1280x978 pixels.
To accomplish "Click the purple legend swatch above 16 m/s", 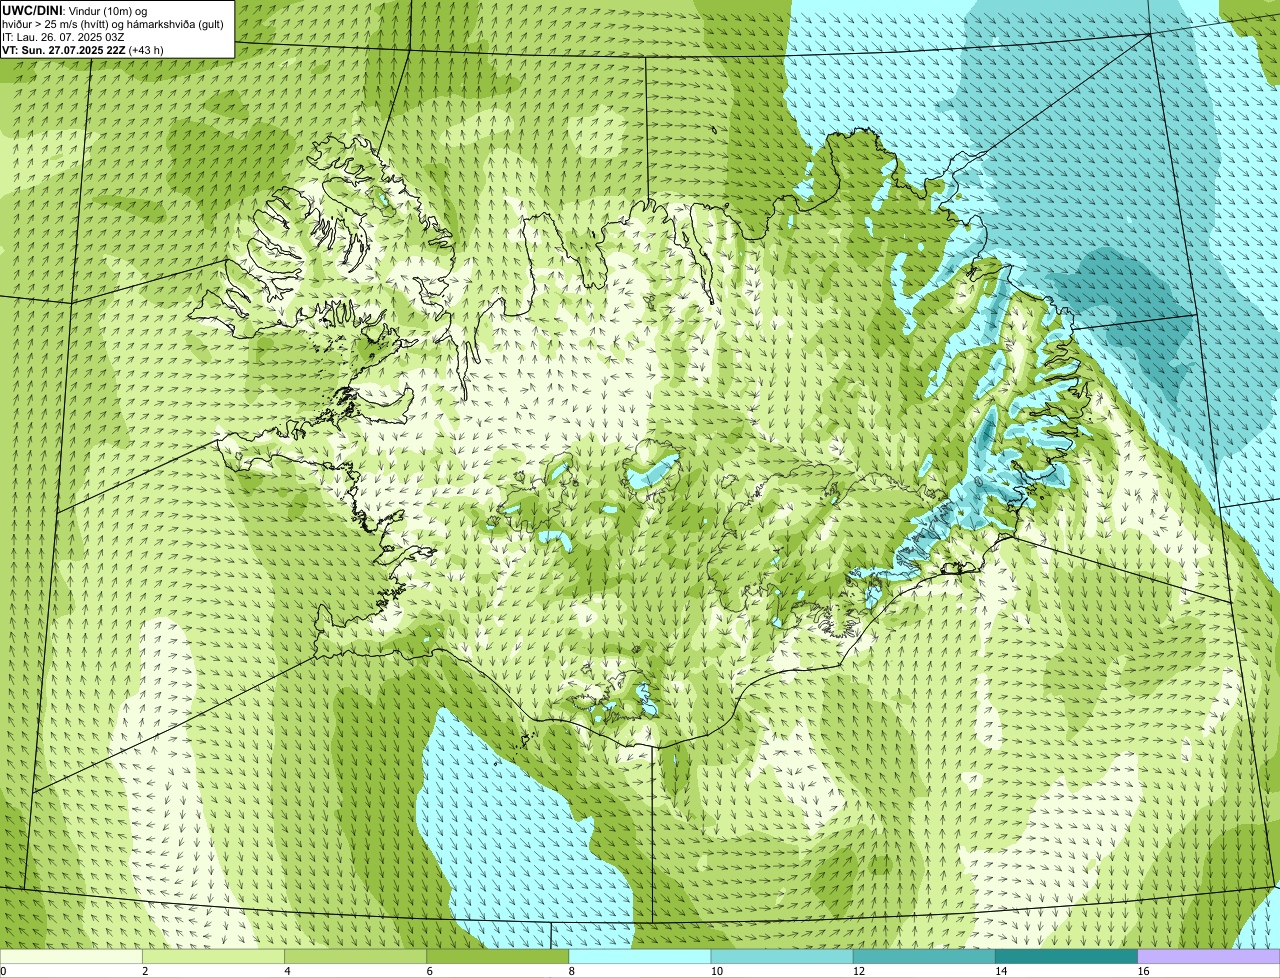I will [1209, 957].
